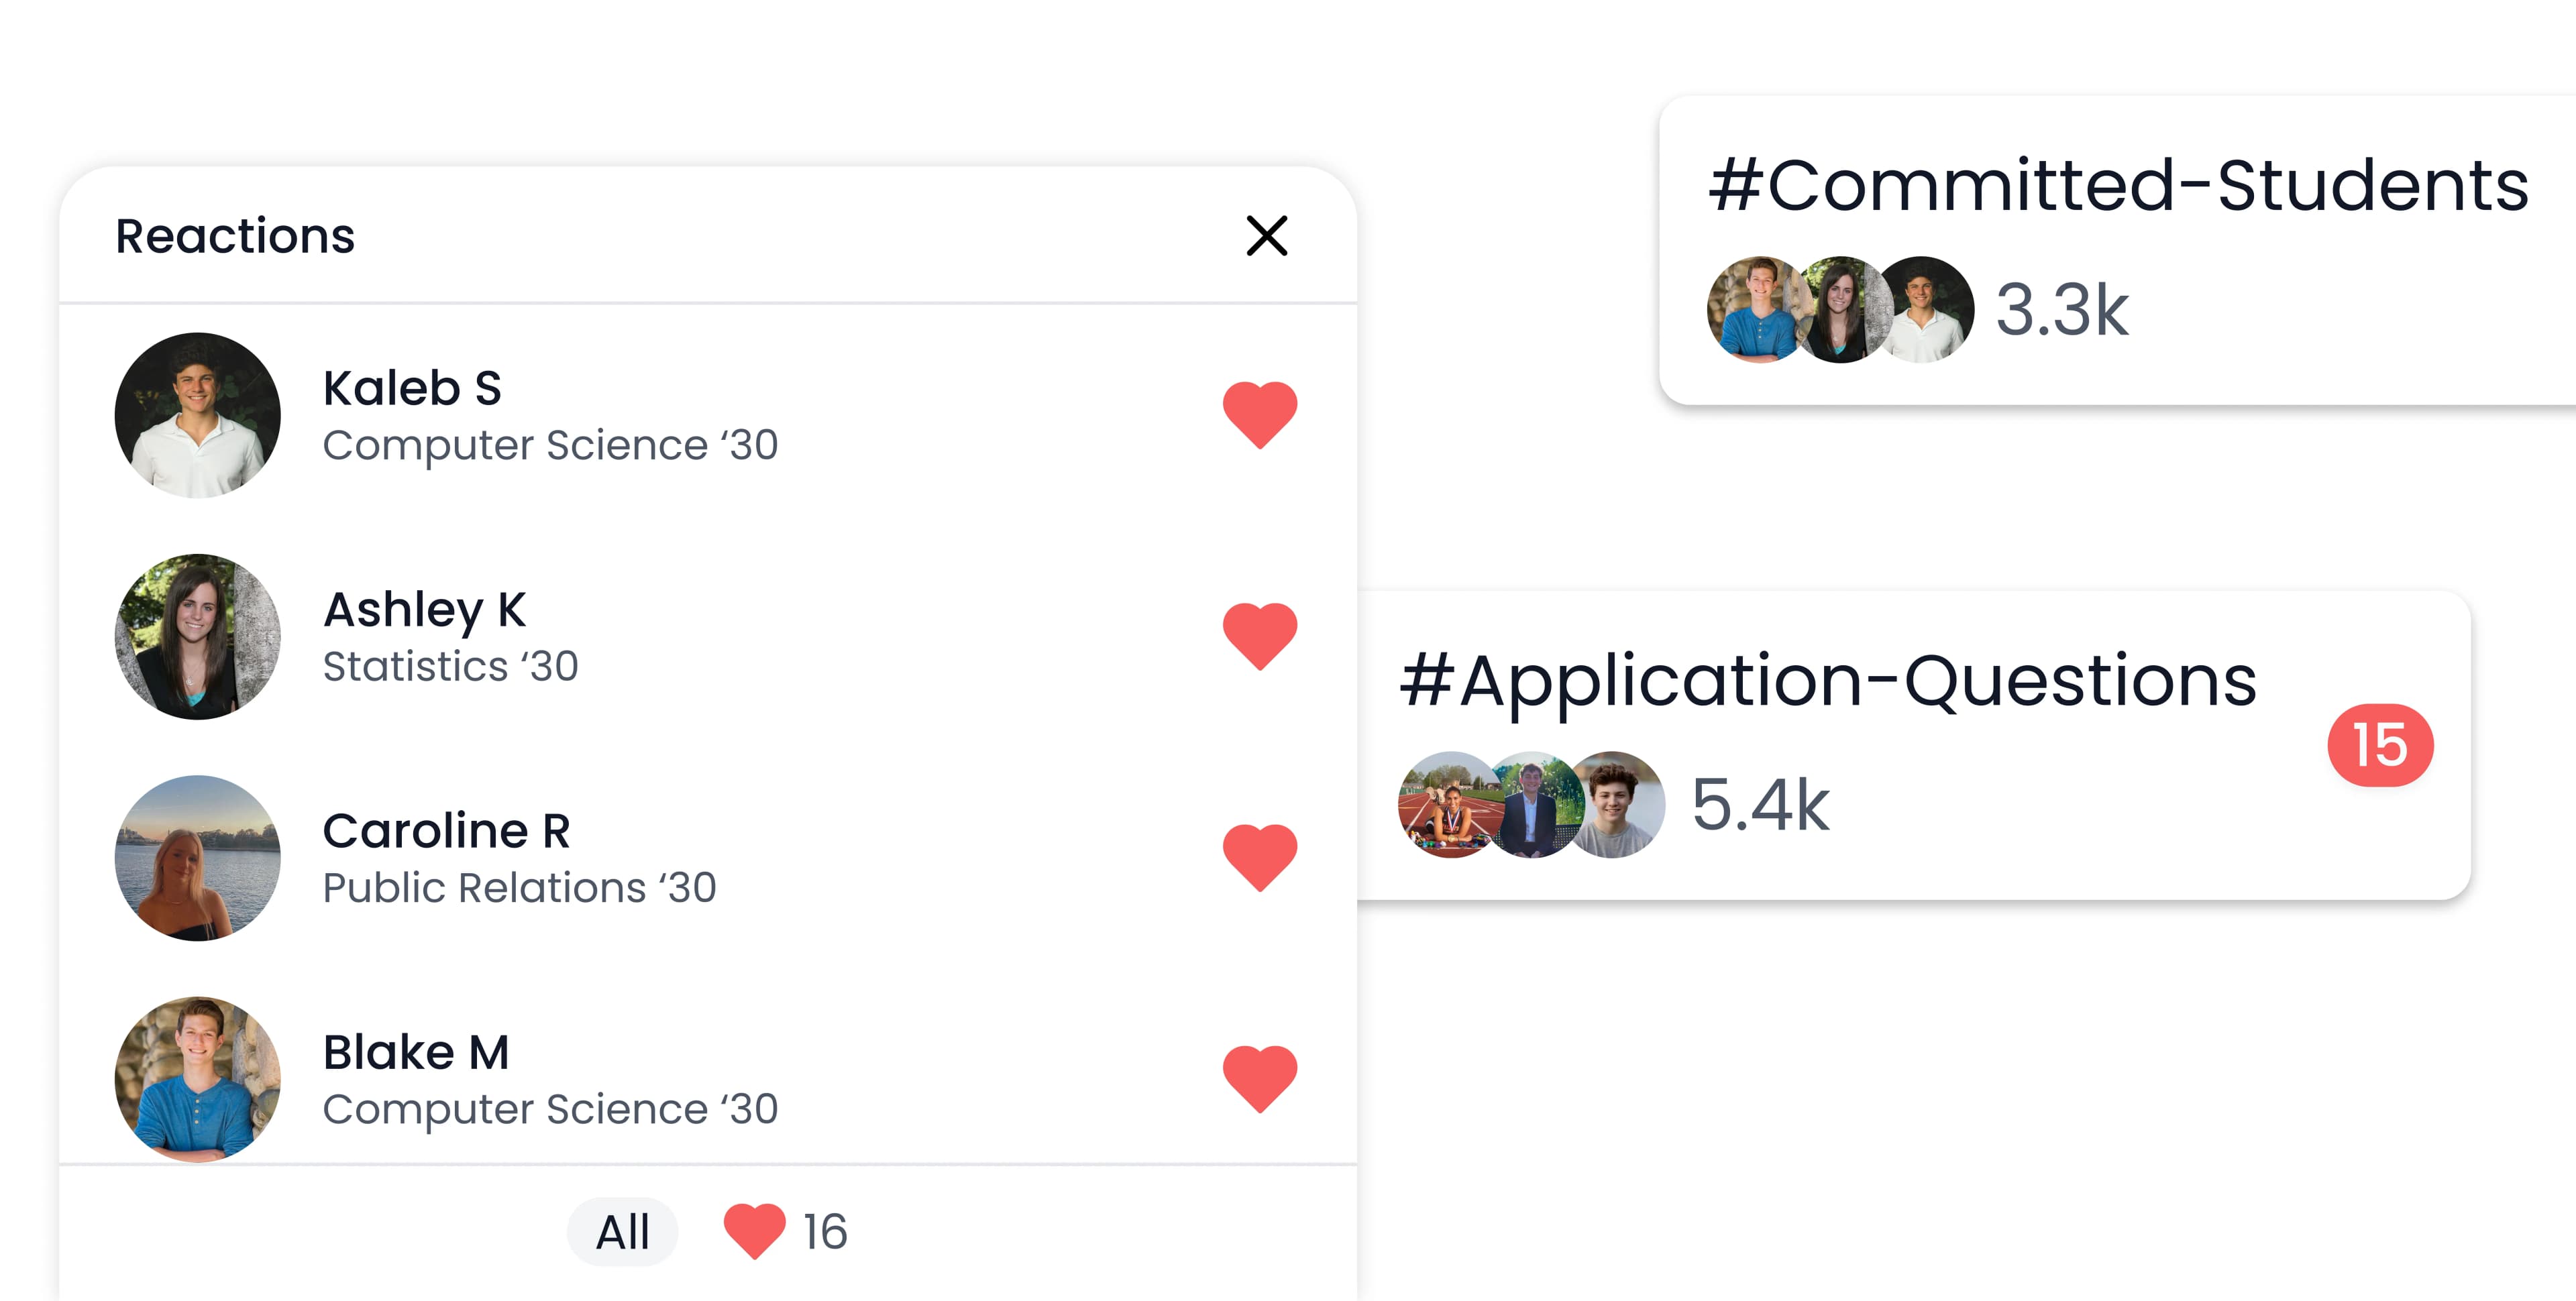
Task: Click the heart icon beside Ashley K
Action: [1260, 636]
